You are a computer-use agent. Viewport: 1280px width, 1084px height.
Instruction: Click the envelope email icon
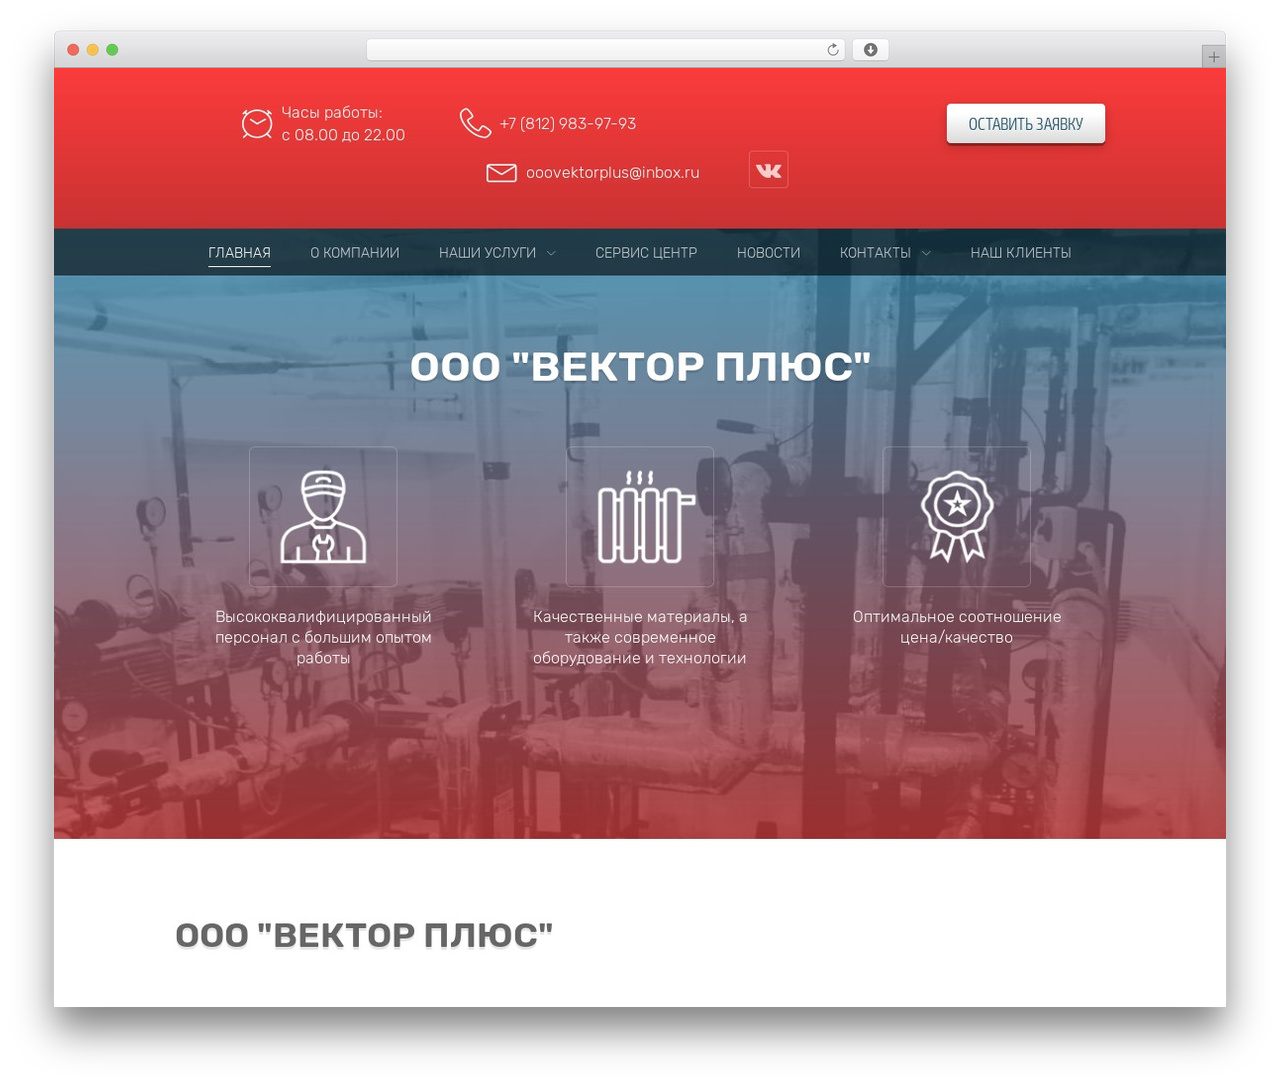tap(501, 173)
